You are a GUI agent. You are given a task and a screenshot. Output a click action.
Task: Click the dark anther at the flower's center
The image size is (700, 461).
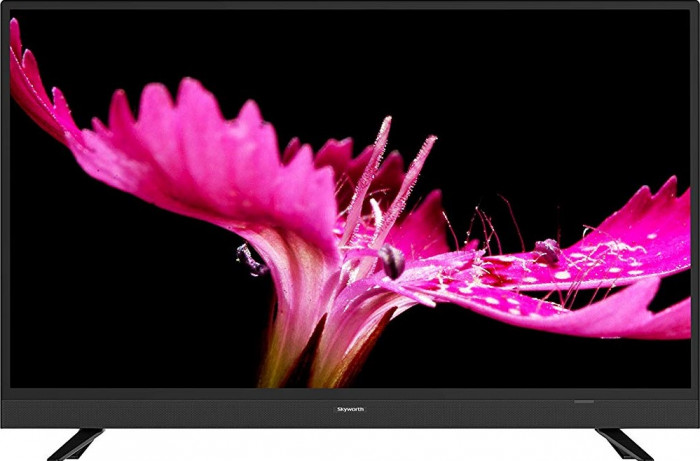coord(392,261)
